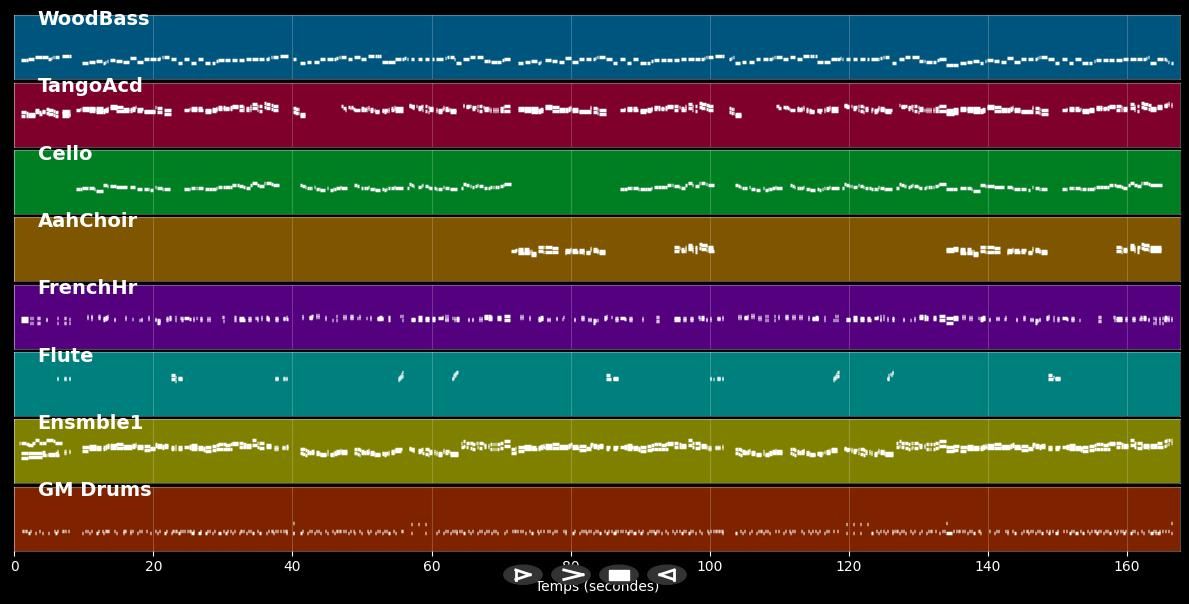Choose the AahChoir track label
This screenshot has width=1189, height=604.
(x=87, y=221)
